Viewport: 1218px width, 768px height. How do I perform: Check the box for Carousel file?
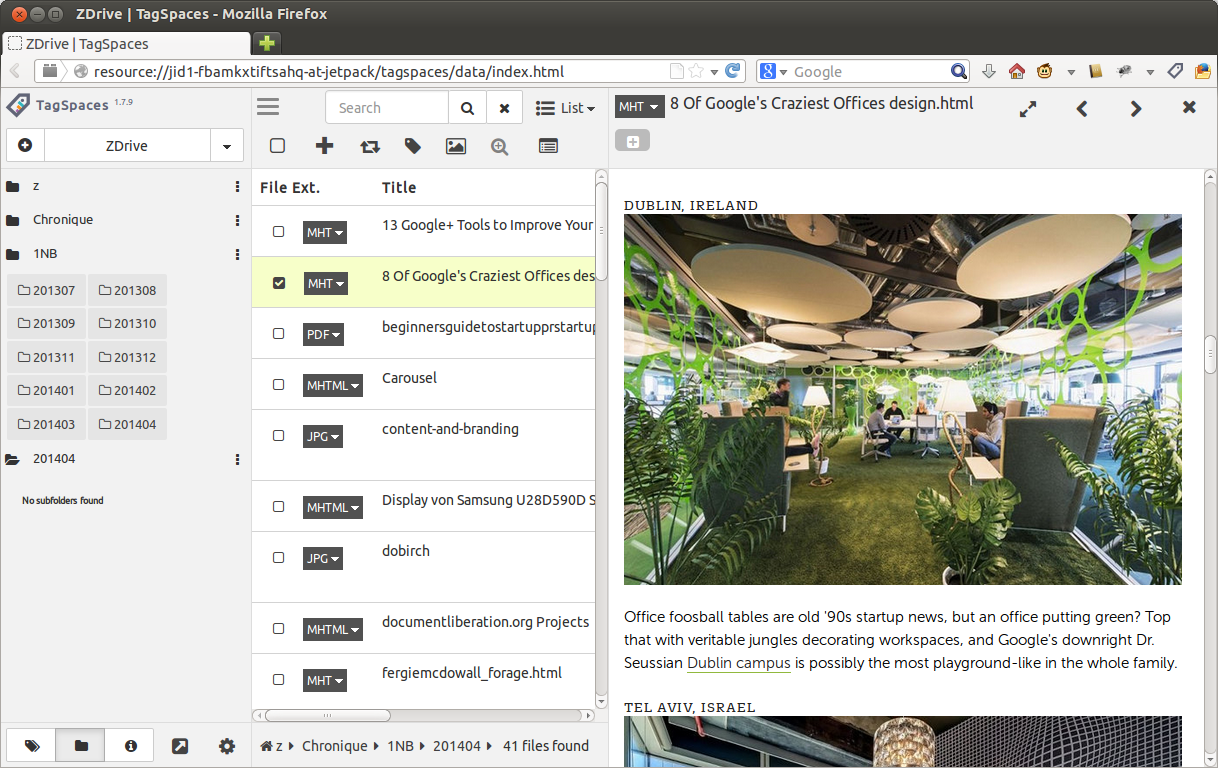point(279,385)
